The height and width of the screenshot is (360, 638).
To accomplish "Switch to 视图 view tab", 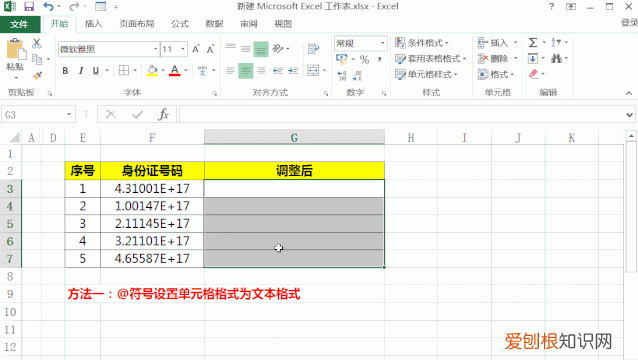I will click(x=283, y=24).
